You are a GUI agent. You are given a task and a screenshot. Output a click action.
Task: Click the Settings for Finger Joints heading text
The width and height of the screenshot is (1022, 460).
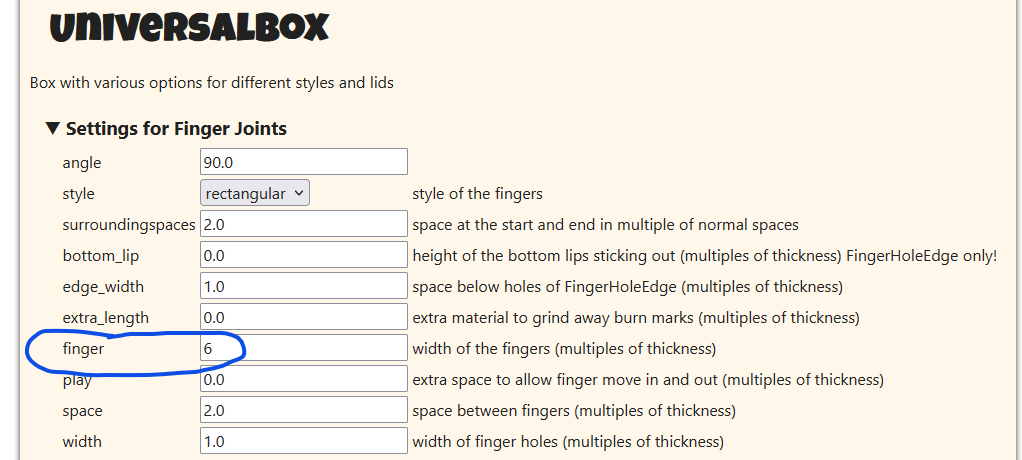pyautogui.click(x=176, y=129)
